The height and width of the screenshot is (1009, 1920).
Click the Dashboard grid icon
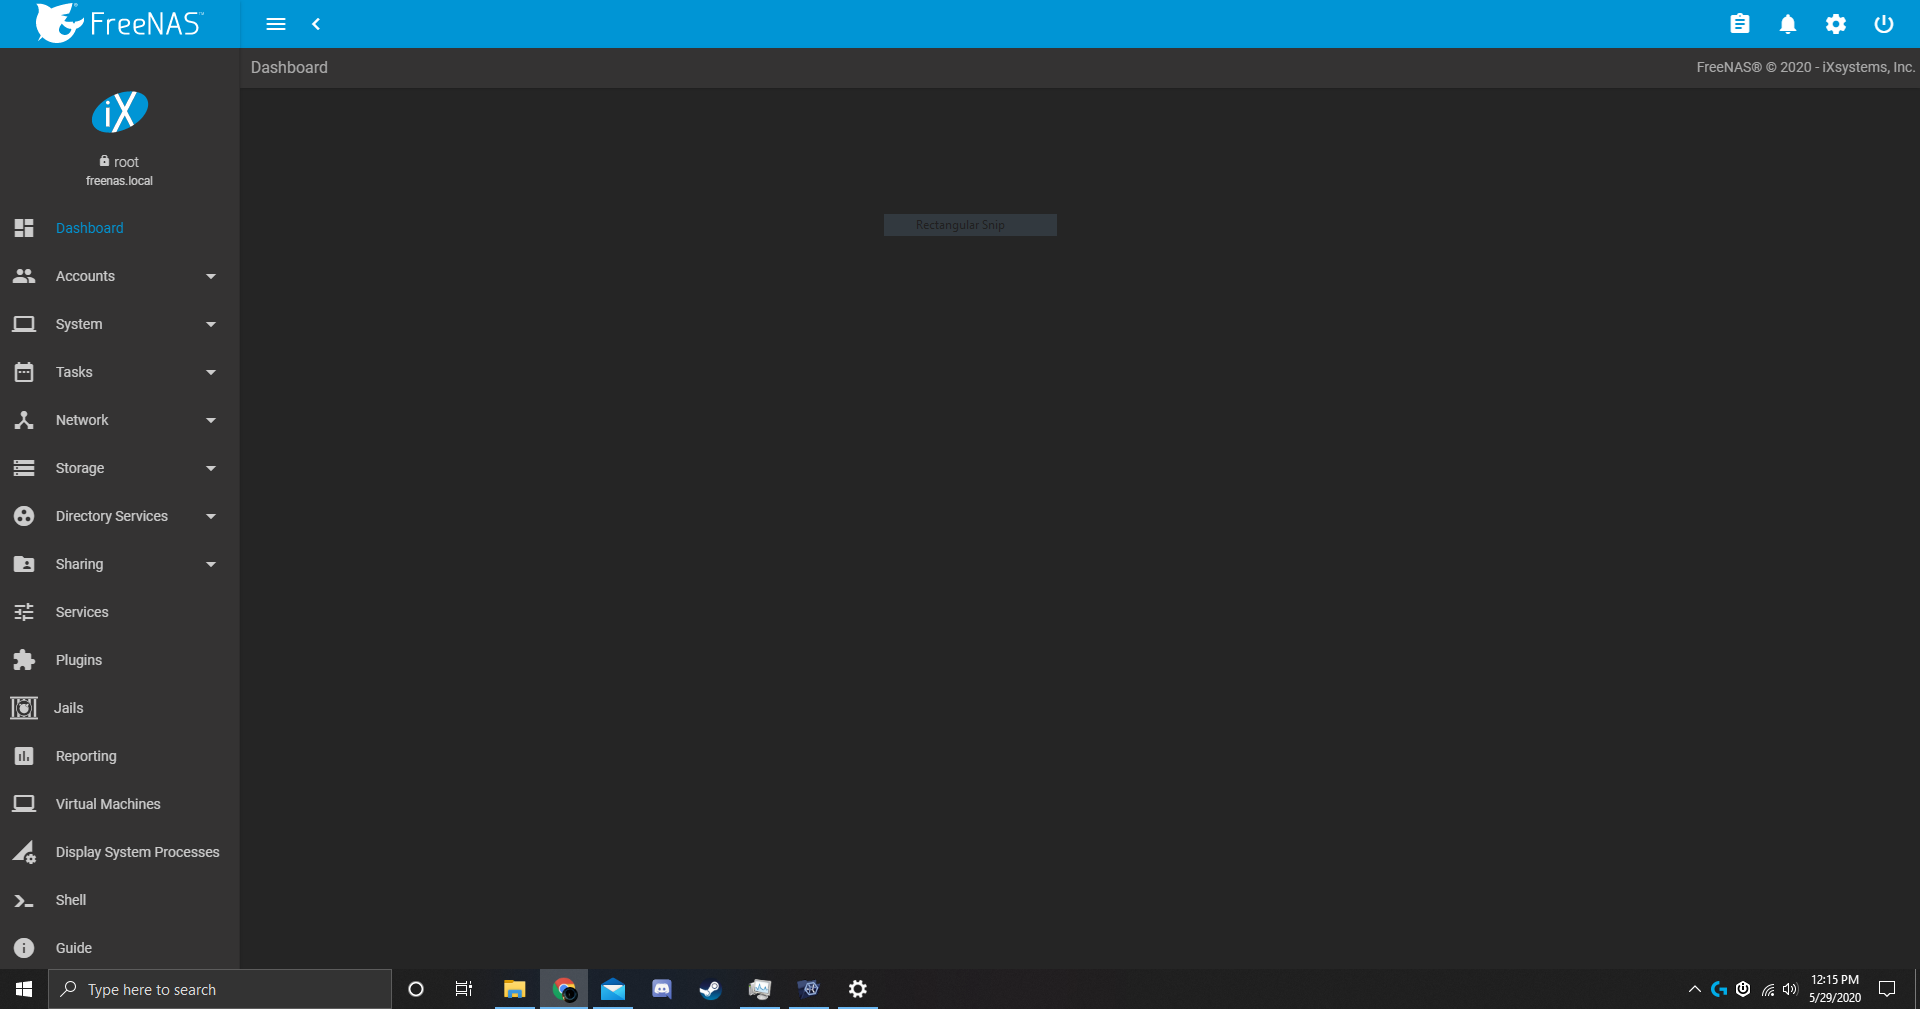coord(24,228)
